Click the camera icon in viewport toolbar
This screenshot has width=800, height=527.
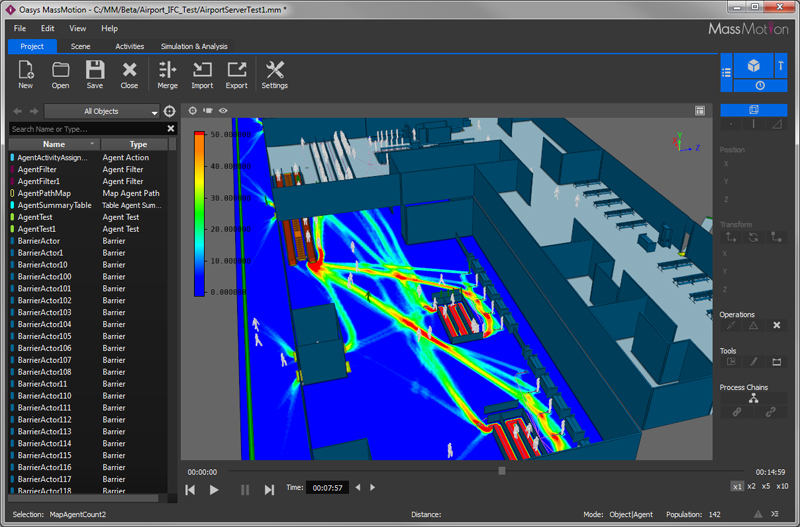pyautogui.click(x=208, y=110)
